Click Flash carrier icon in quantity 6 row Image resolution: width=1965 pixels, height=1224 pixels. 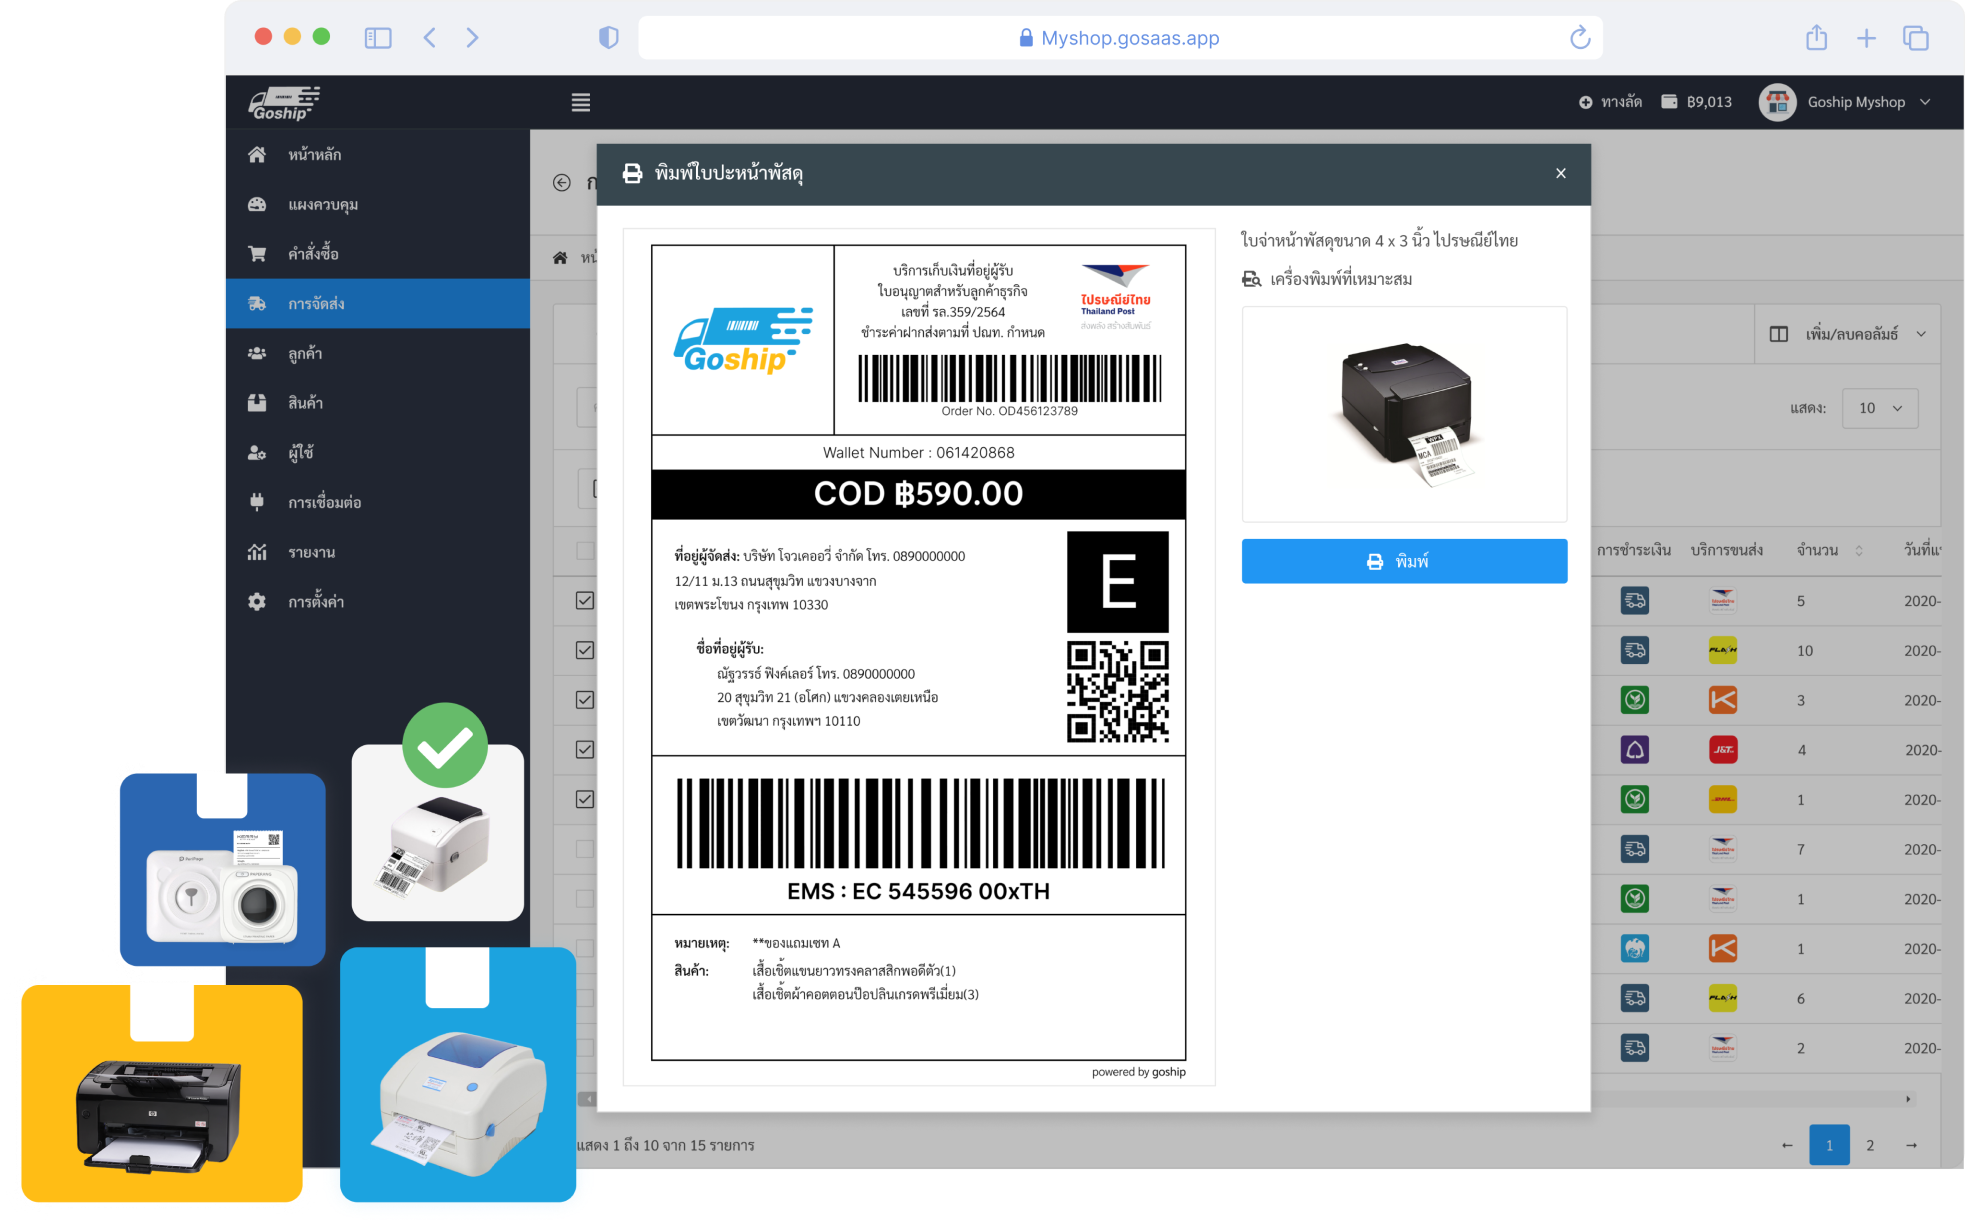pyautogui.click(x=1723, y=998)
